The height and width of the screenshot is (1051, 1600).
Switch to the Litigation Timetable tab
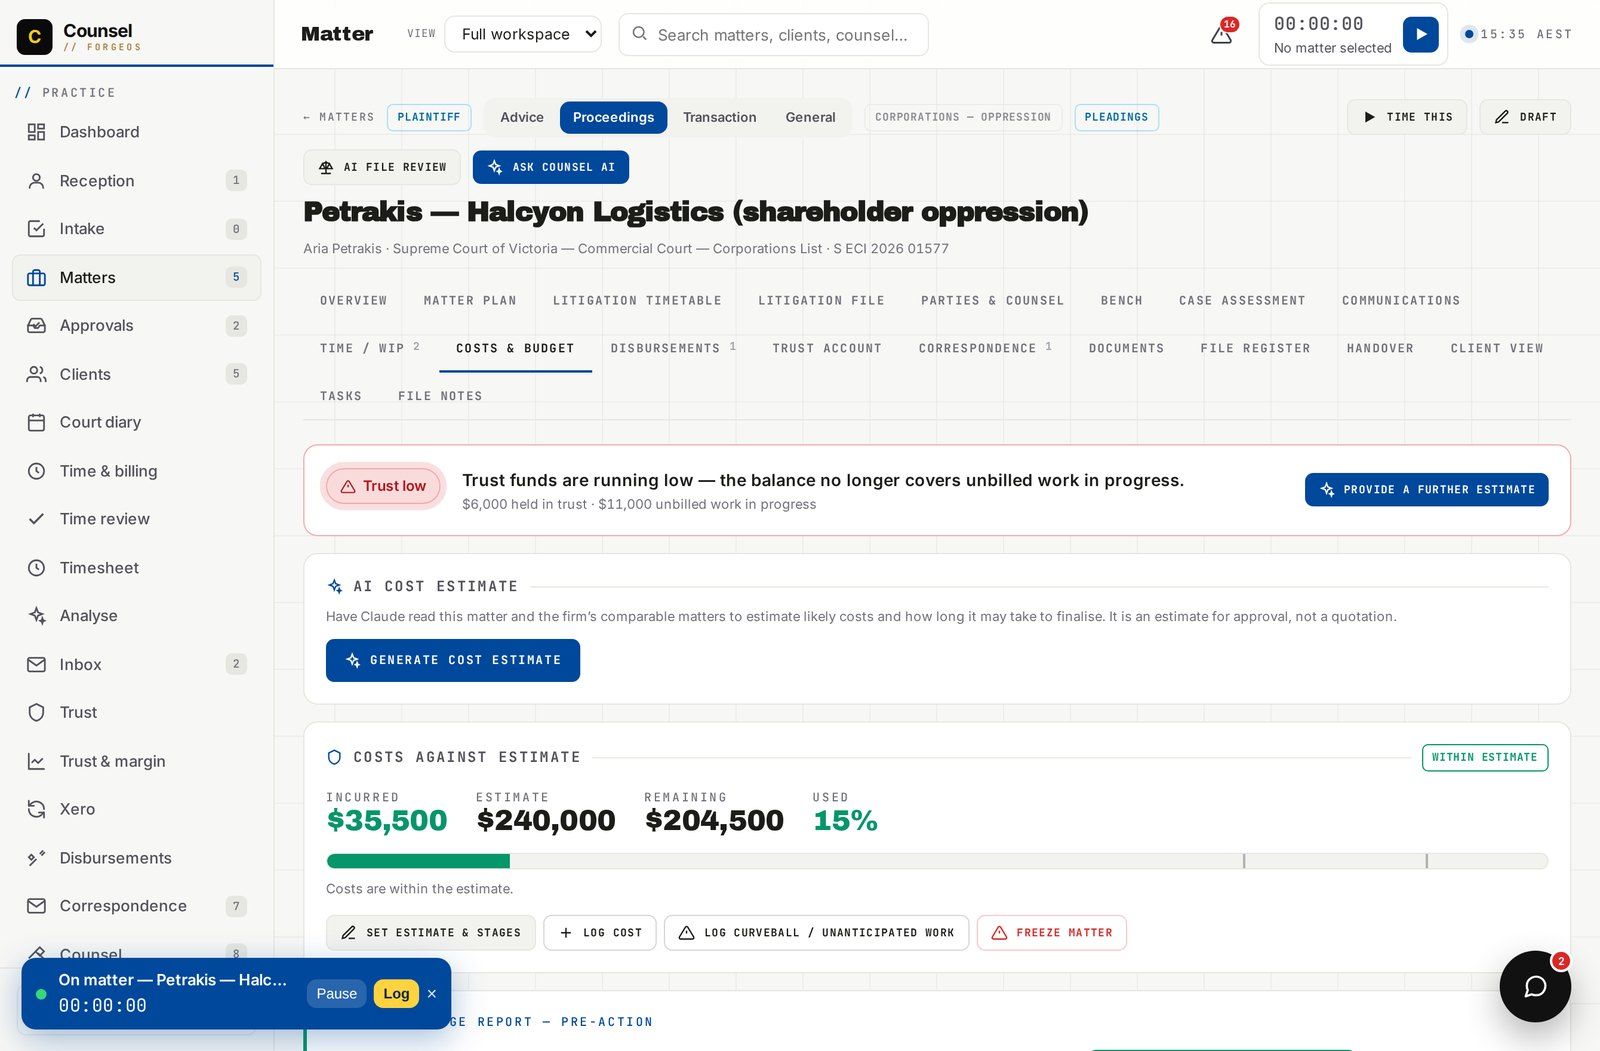(x=637, y=300)
